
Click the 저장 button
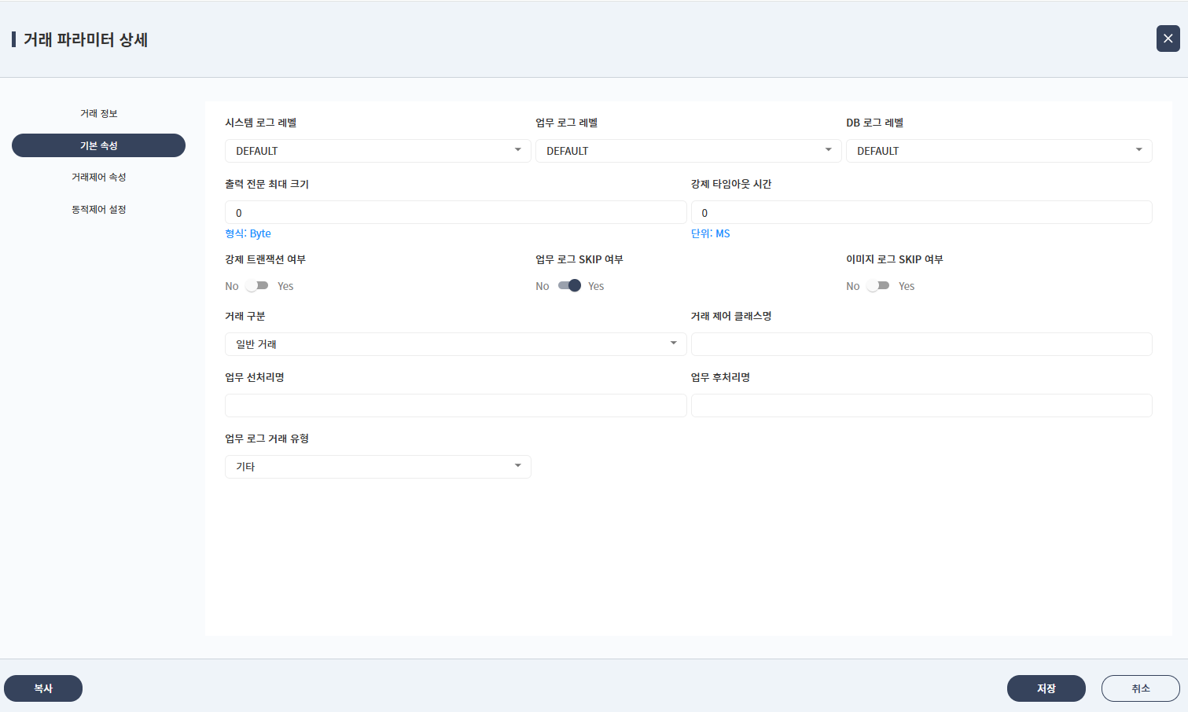[1045, 689]
